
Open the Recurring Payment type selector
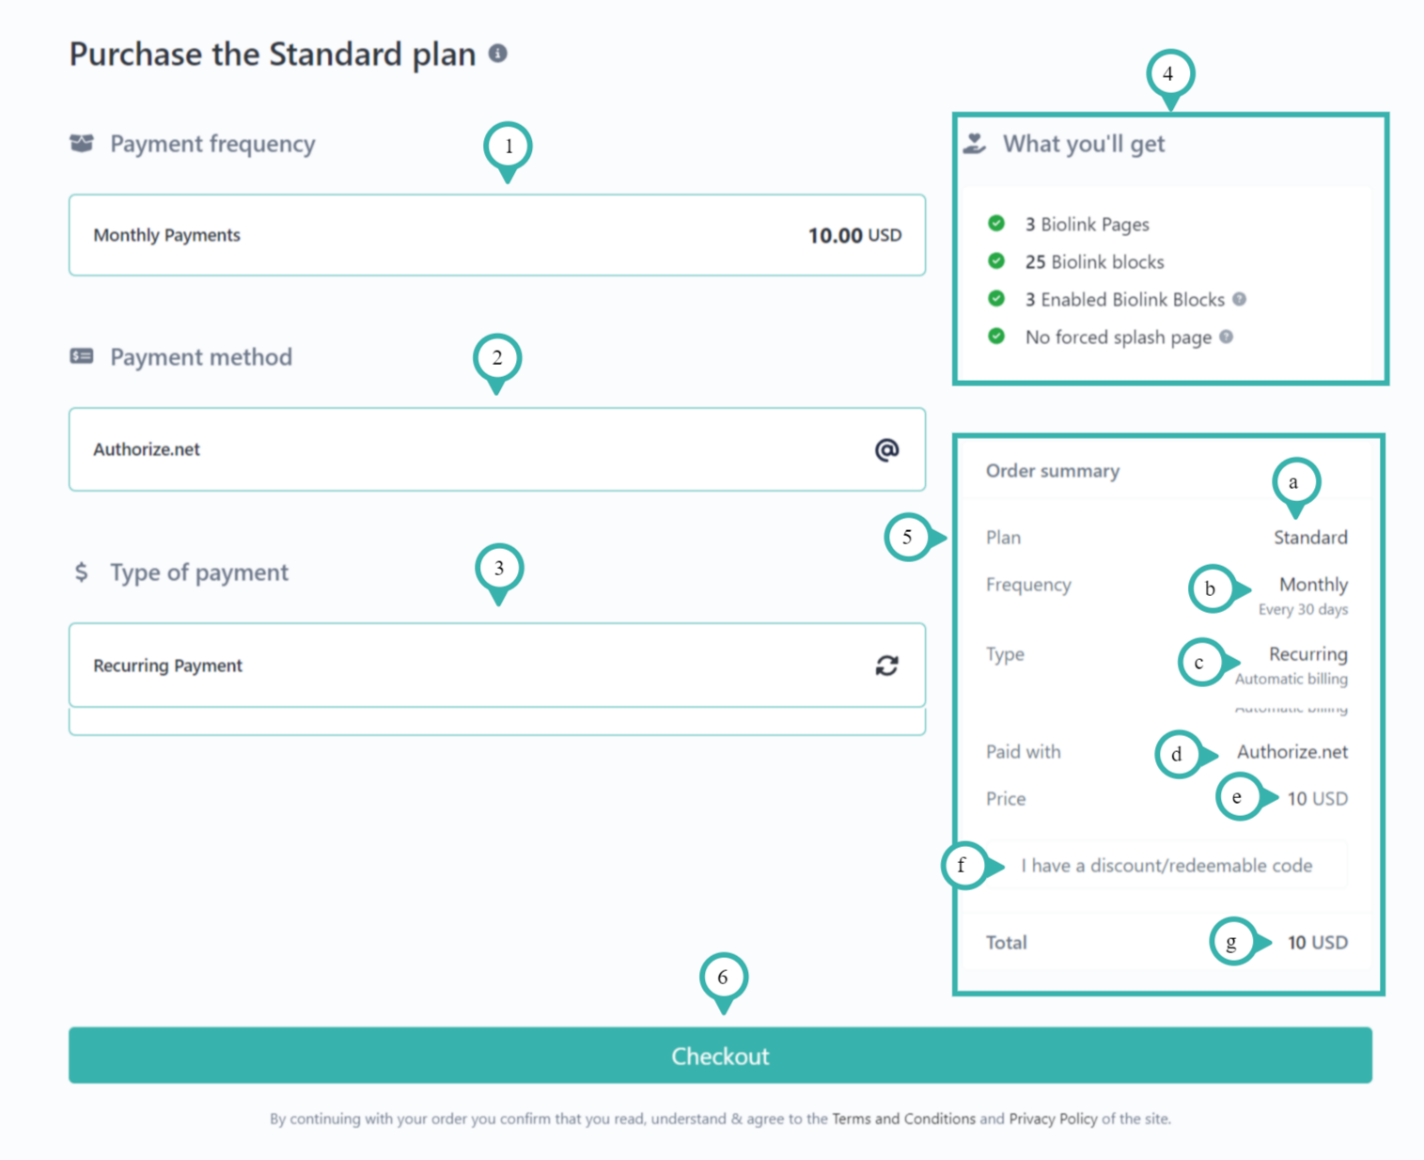point(497,665)
